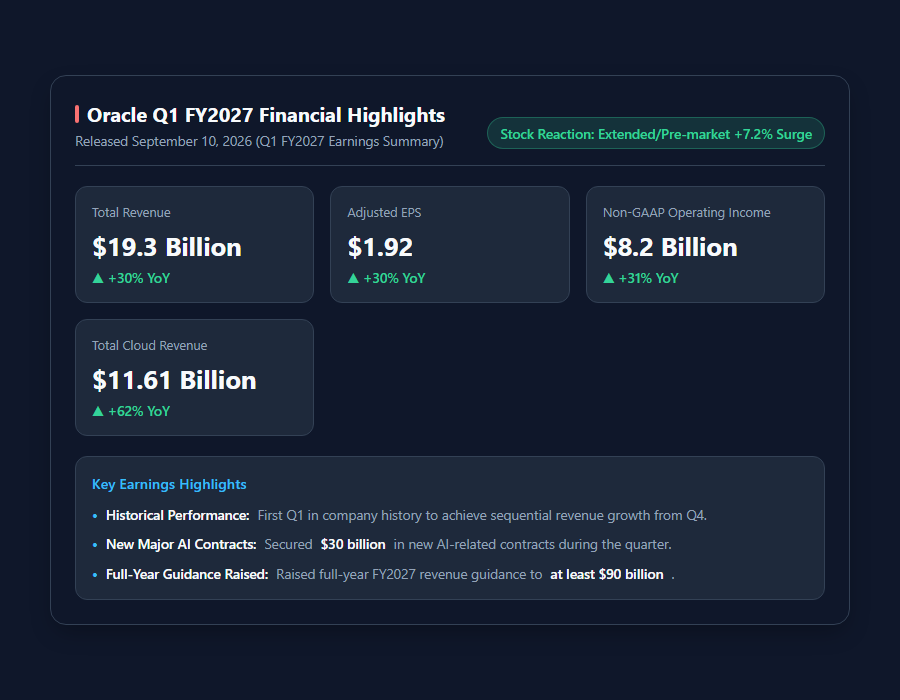Screen dimensions: 900x700
Task: Select the "$8.2 Billion" operating income value
Action: coord(670,247)
